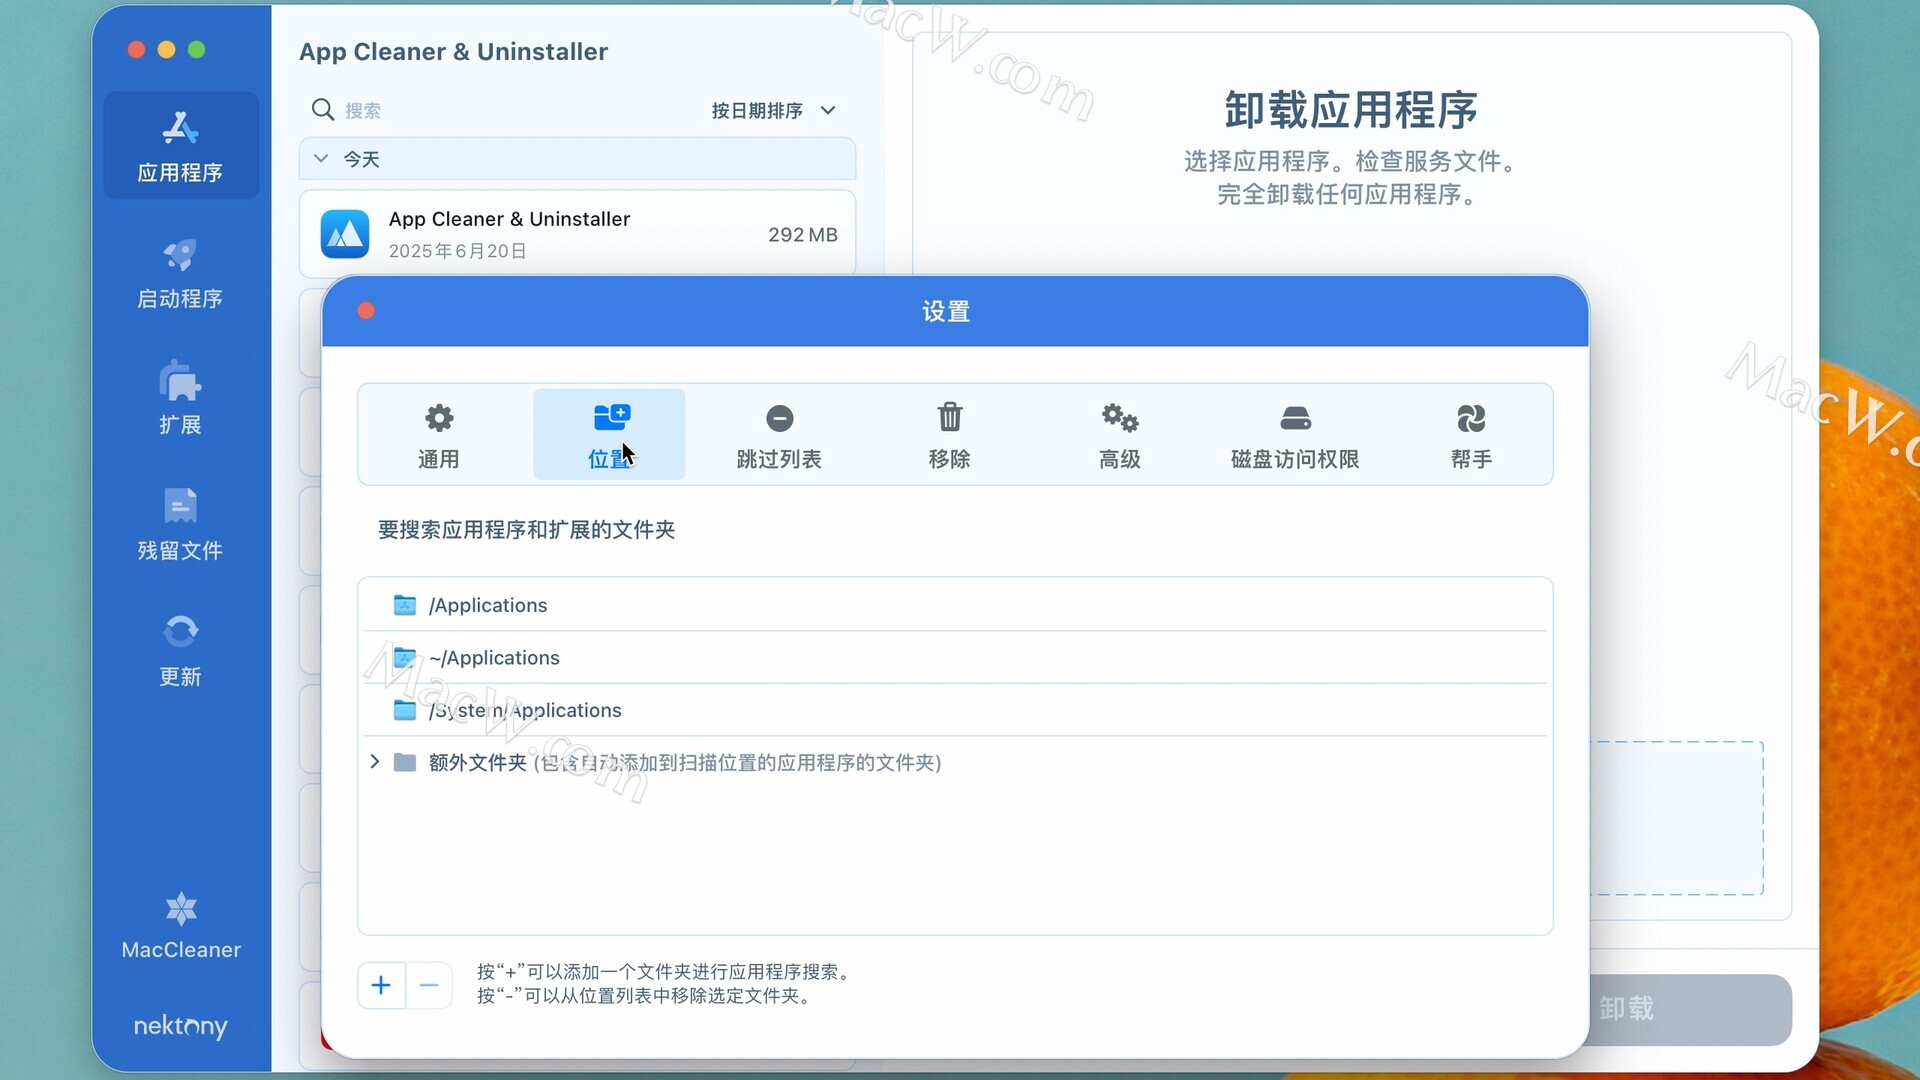Switch to the 帮手 settings tab
Image resolution: width=1920 pixels, height=1080 pixels.
pyautogui.click(x=1471, y=435)
